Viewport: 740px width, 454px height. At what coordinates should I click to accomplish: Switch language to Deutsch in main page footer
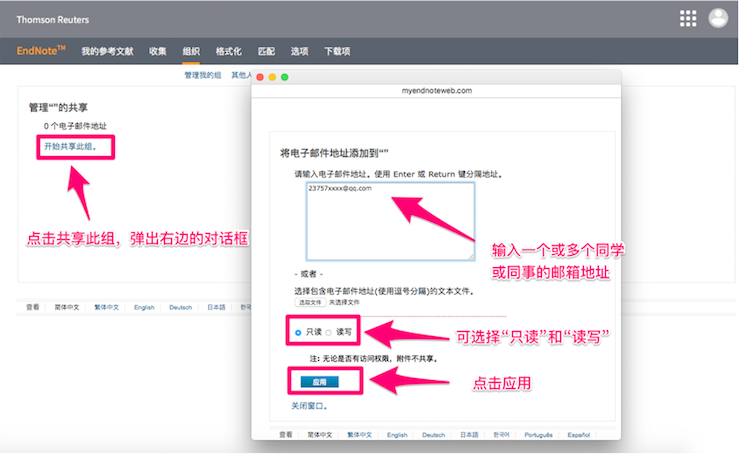[x=181, y=307]
